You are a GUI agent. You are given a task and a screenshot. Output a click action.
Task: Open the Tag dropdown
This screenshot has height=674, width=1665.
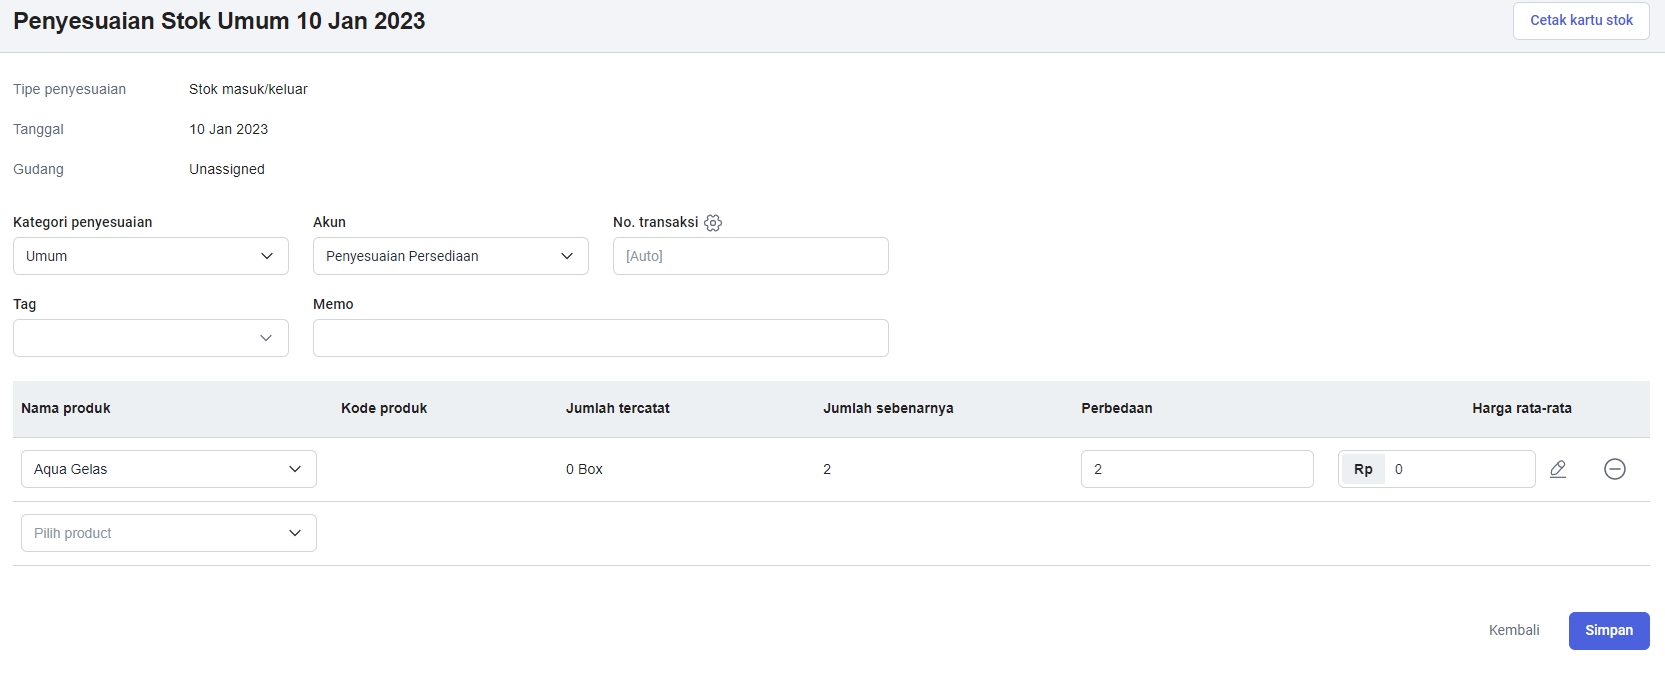click(151, 338)
